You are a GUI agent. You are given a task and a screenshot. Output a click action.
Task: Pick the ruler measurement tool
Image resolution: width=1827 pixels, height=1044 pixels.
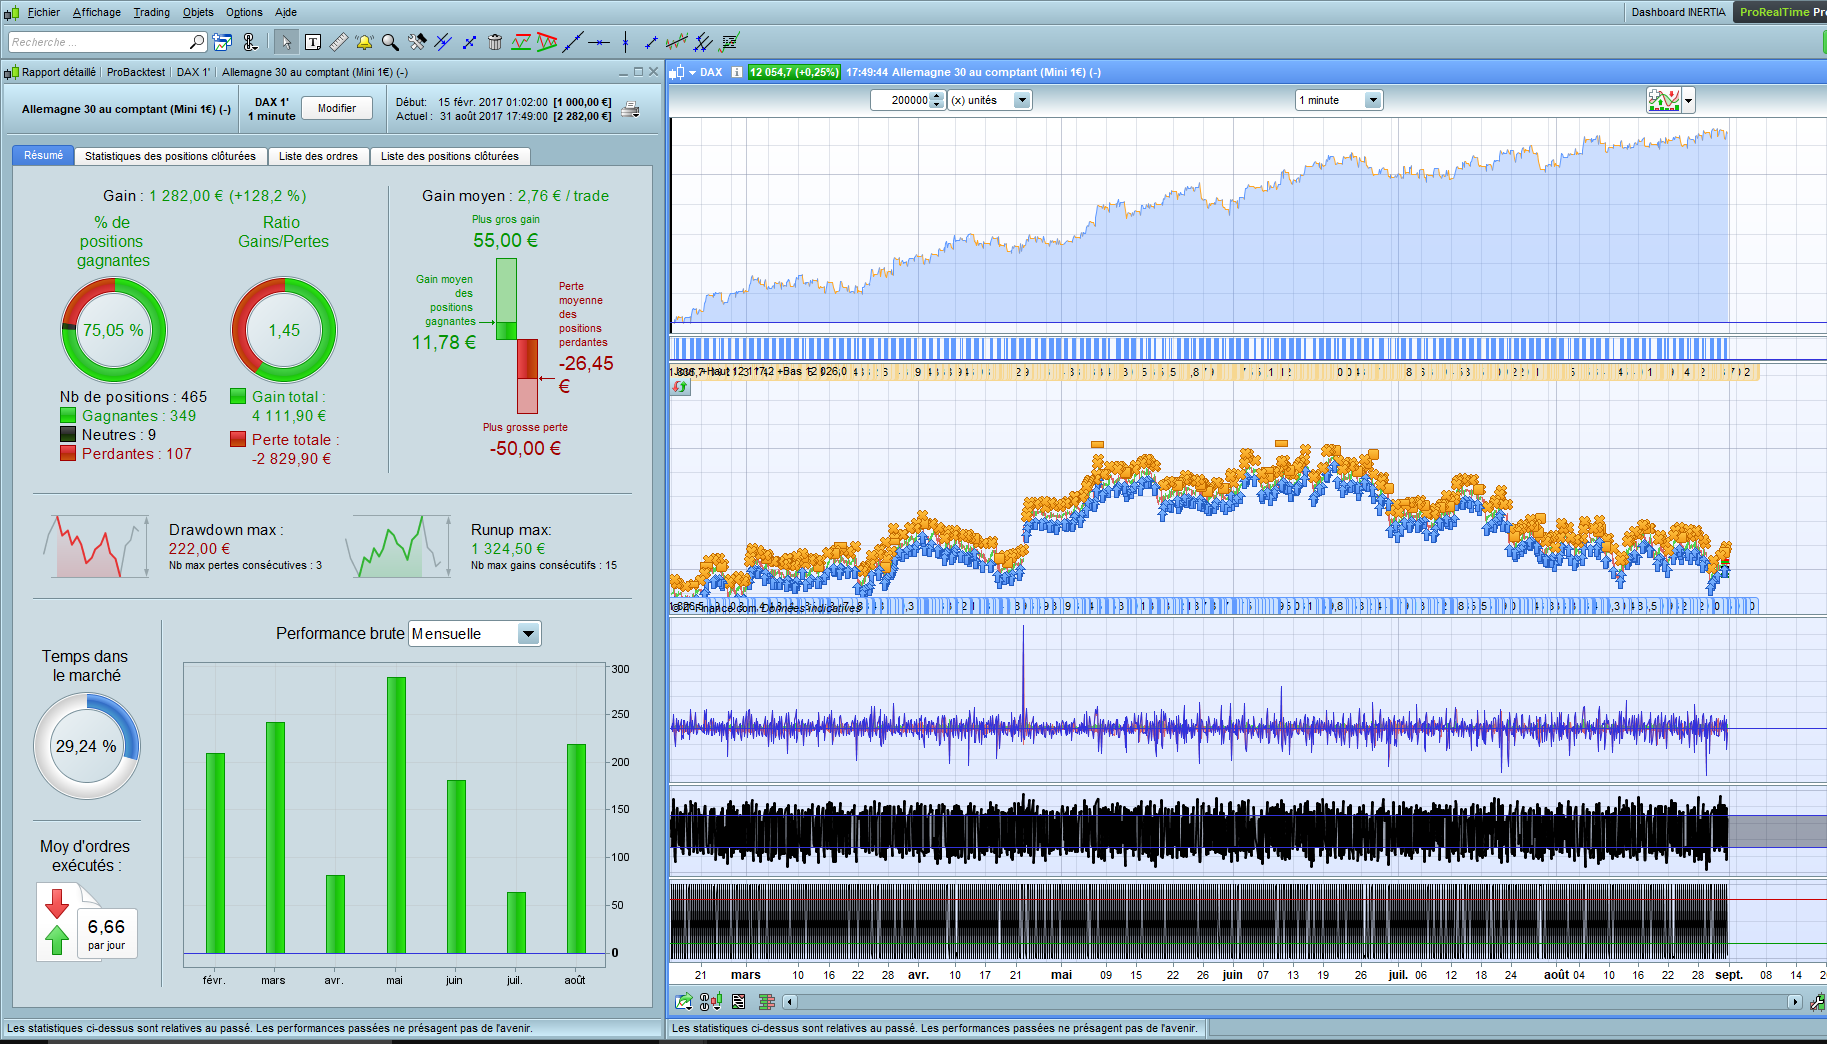339,42
